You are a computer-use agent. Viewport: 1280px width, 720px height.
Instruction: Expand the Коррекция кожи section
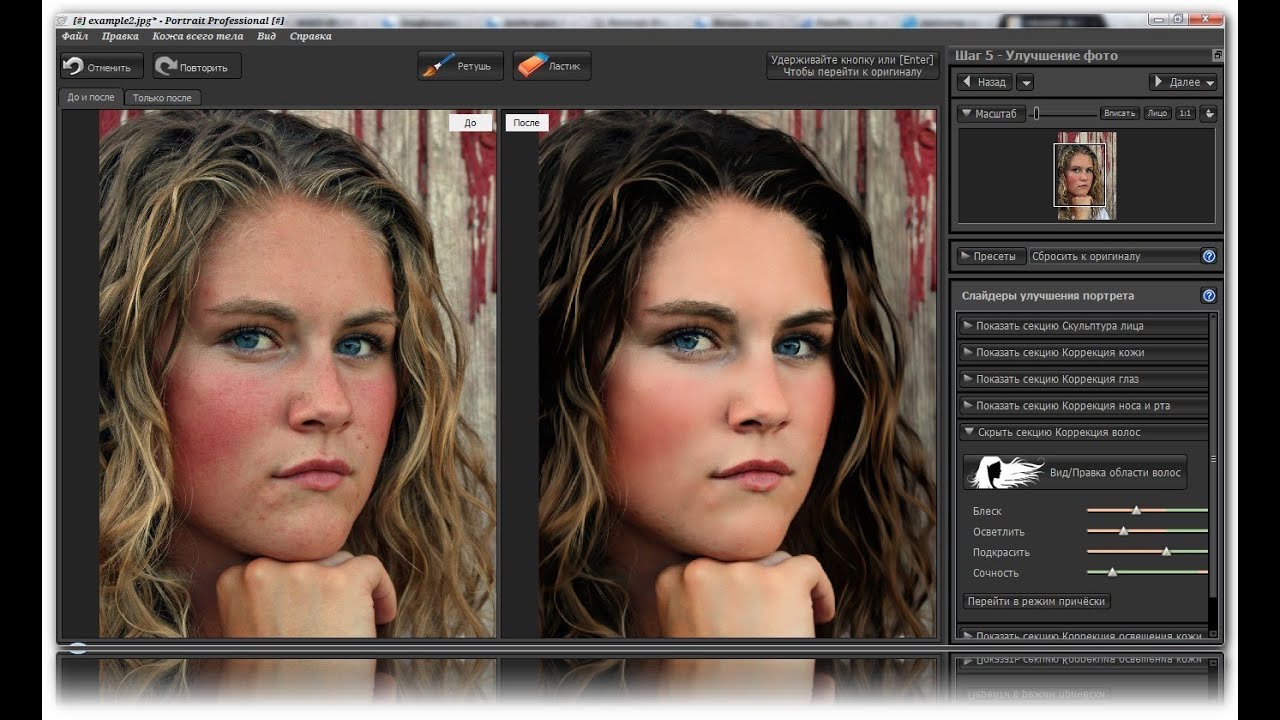(x=1083, y=352)
